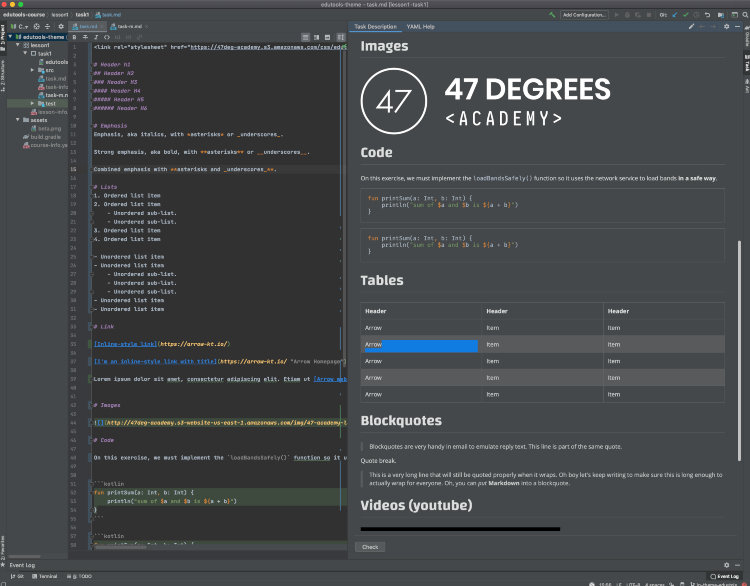Collapse the task1 tree node
Viewport: 750px width, 586px height.
(25, 53)
